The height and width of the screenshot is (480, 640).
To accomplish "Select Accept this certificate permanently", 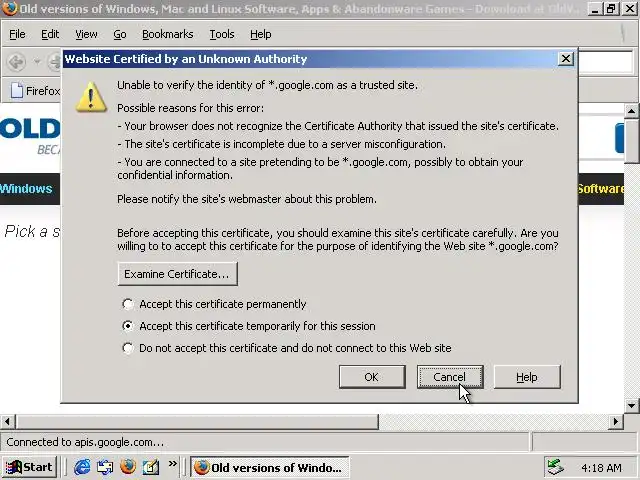I will point(128,304).
